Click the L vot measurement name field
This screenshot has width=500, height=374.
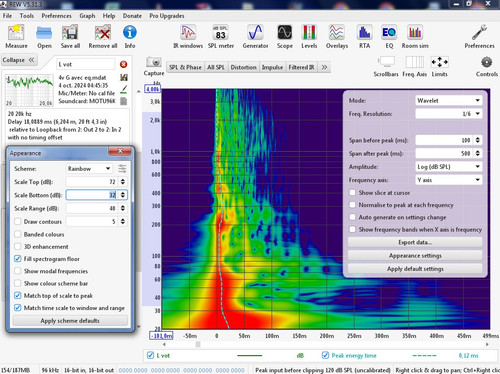pyautogui.click(x=85, y=64)
